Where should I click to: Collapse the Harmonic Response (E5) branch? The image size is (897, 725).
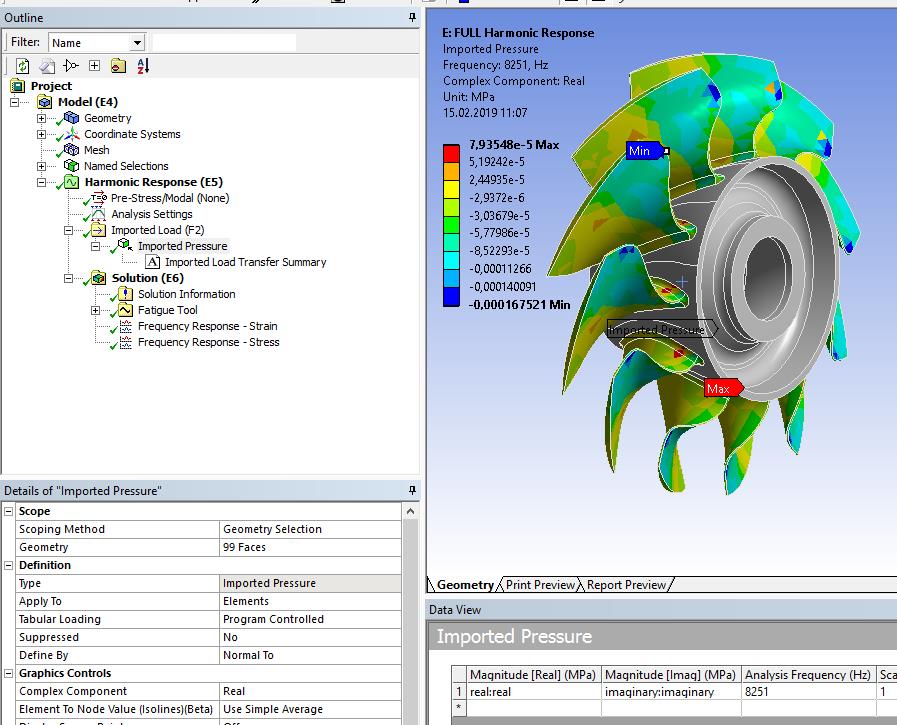pyautogui.click(x=41, y=182)
